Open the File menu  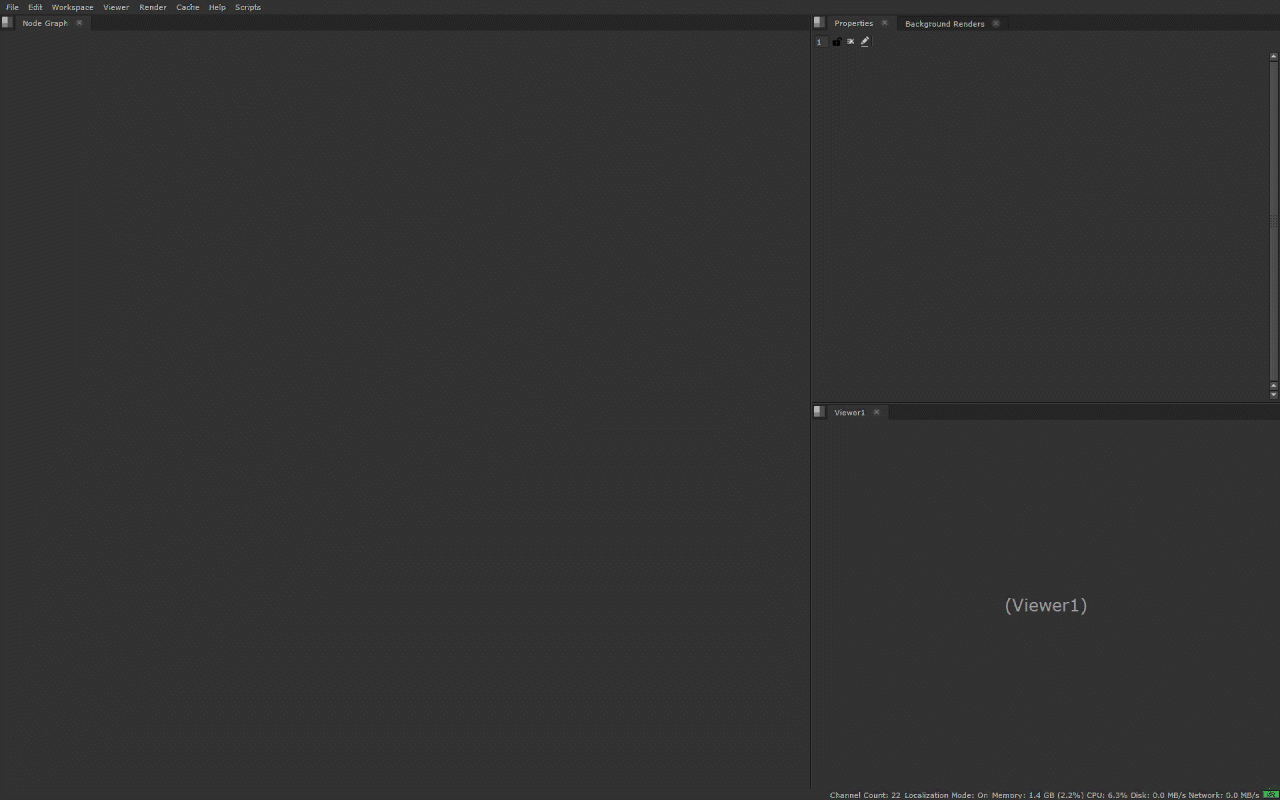12,7
